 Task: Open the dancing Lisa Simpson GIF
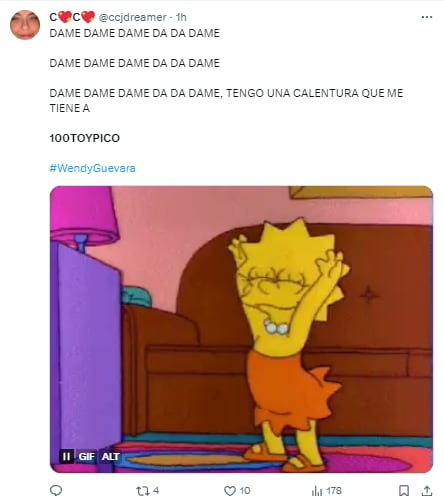pyautogui.click(x=241, y=329)
